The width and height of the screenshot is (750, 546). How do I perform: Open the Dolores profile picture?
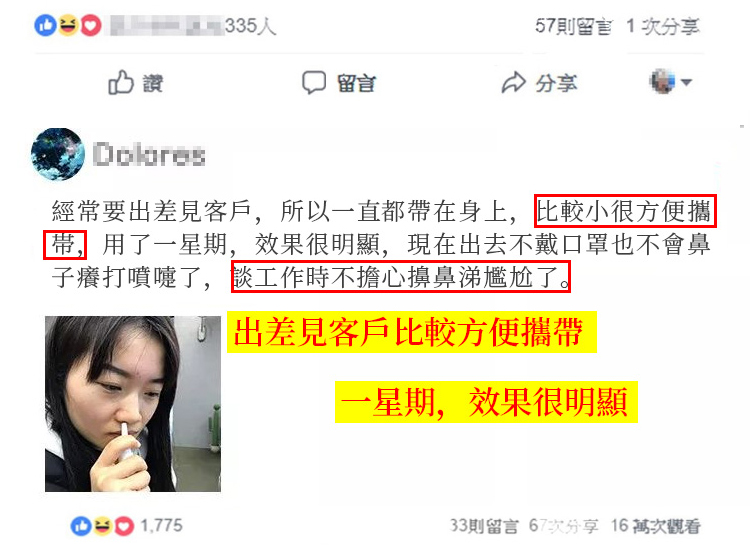pyautogui.click(x=58, y=154)
